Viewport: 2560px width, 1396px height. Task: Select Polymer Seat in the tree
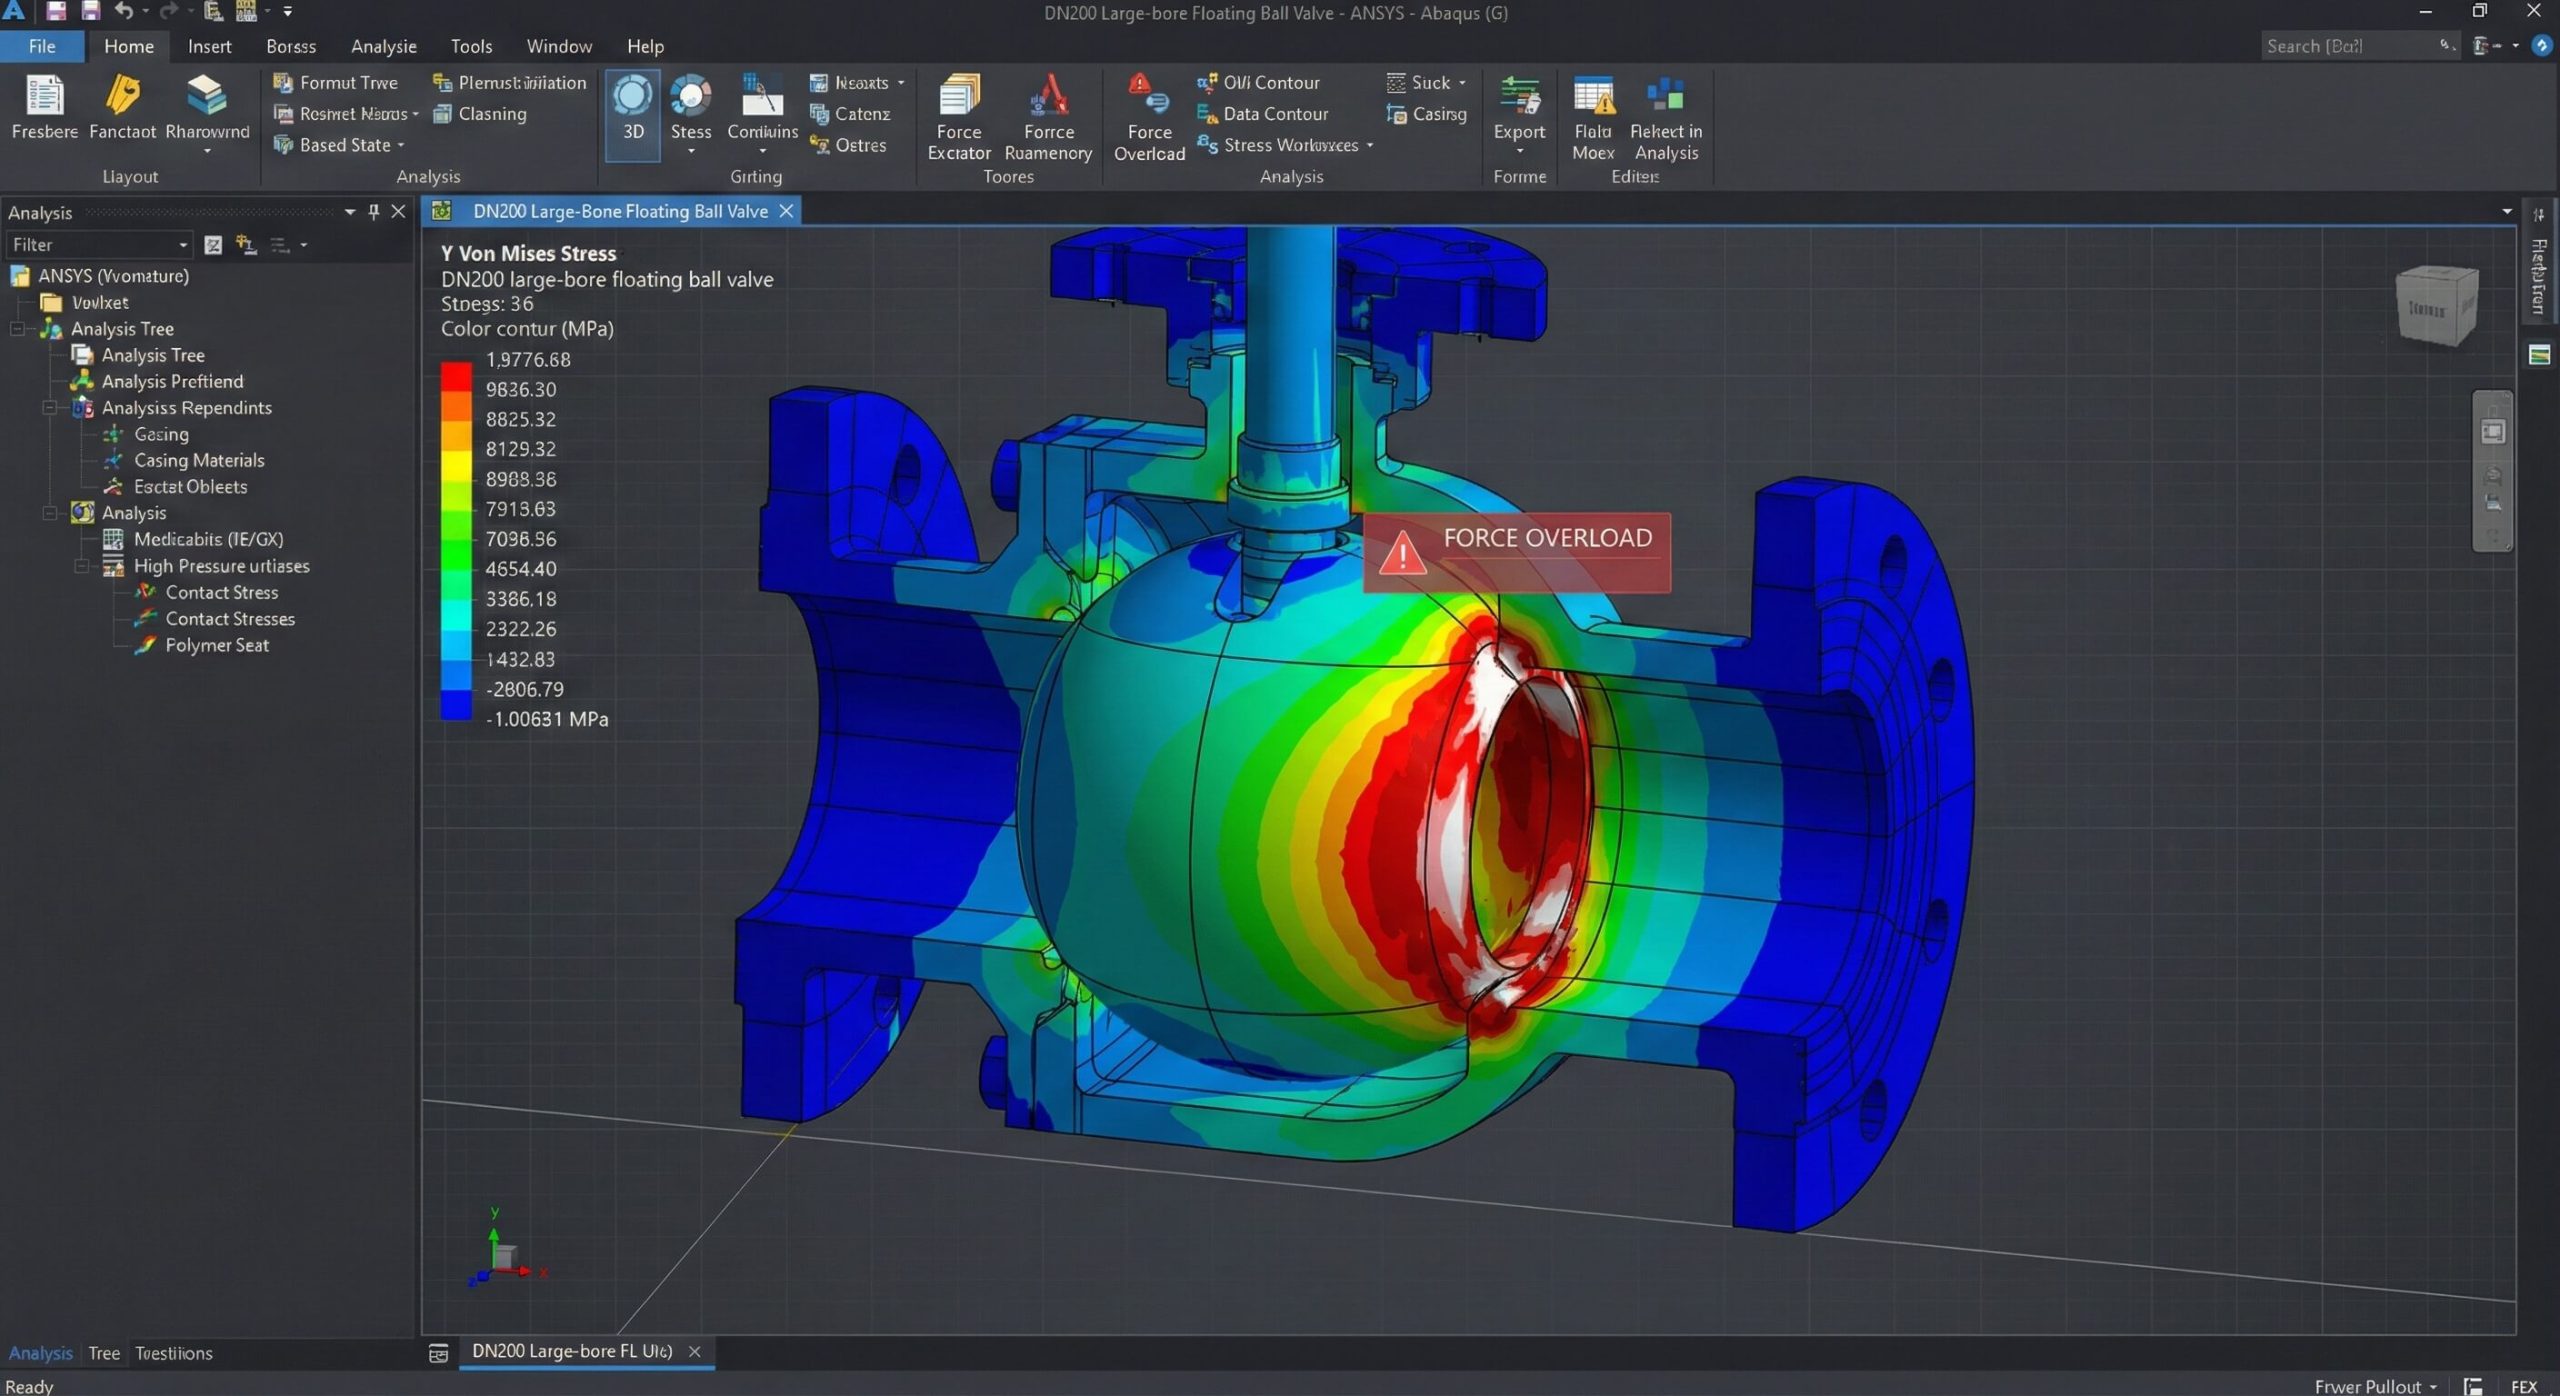tap(216, 645)
